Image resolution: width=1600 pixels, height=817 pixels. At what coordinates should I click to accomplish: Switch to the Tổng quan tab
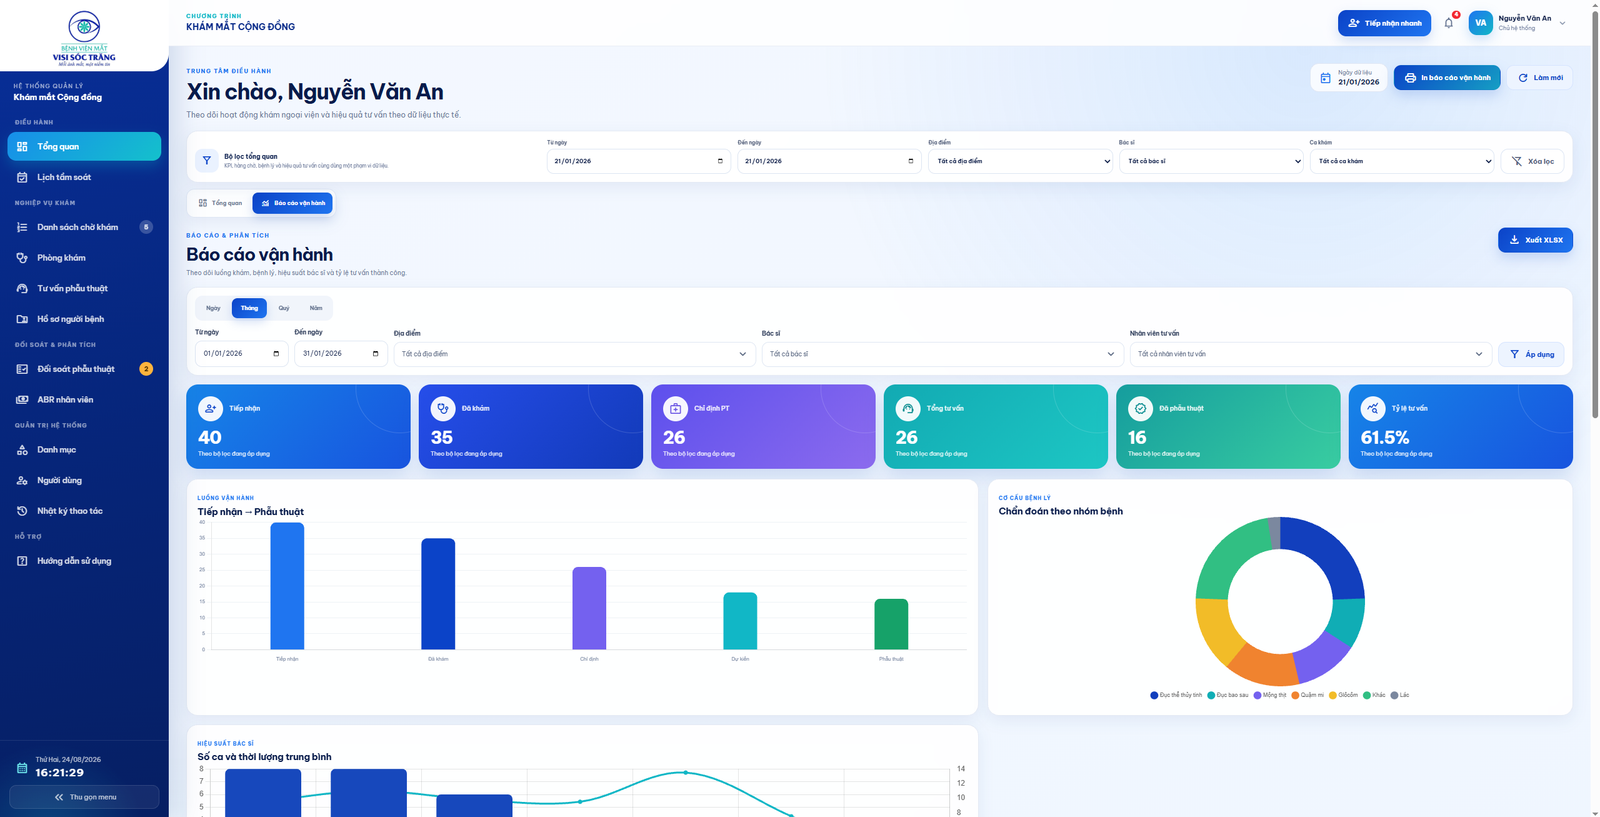220,203
